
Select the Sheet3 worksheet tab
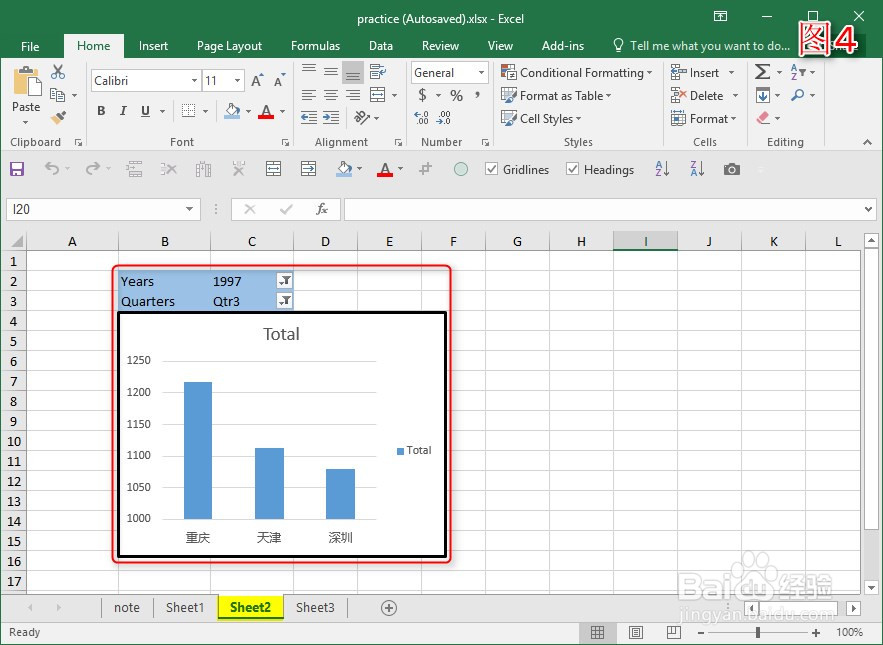click(315, 607)
